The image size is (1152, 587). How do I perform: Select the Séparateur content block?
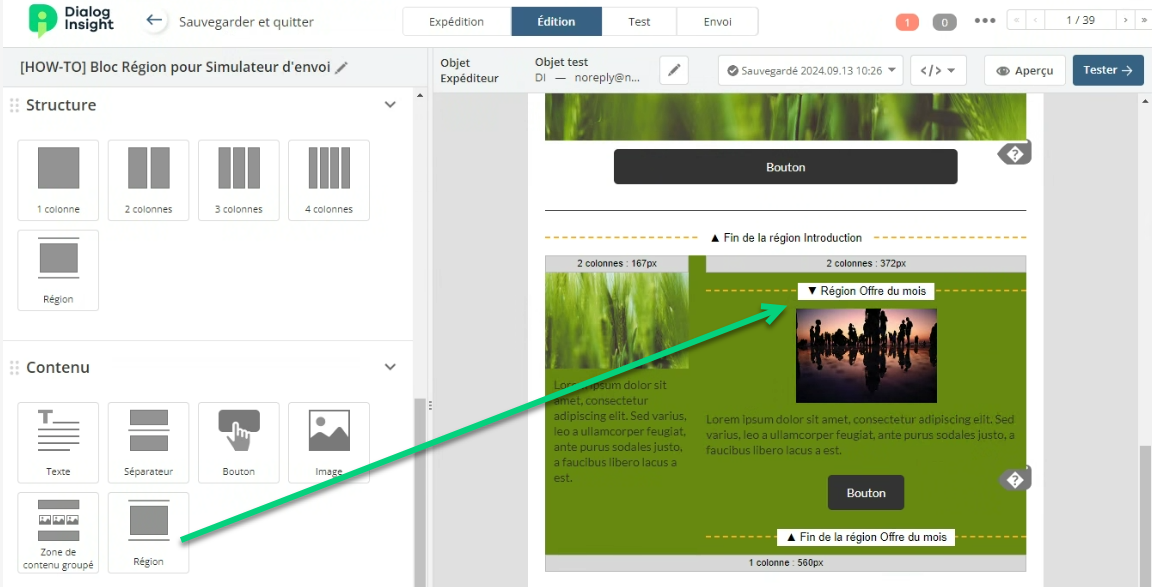coord(148,442)
